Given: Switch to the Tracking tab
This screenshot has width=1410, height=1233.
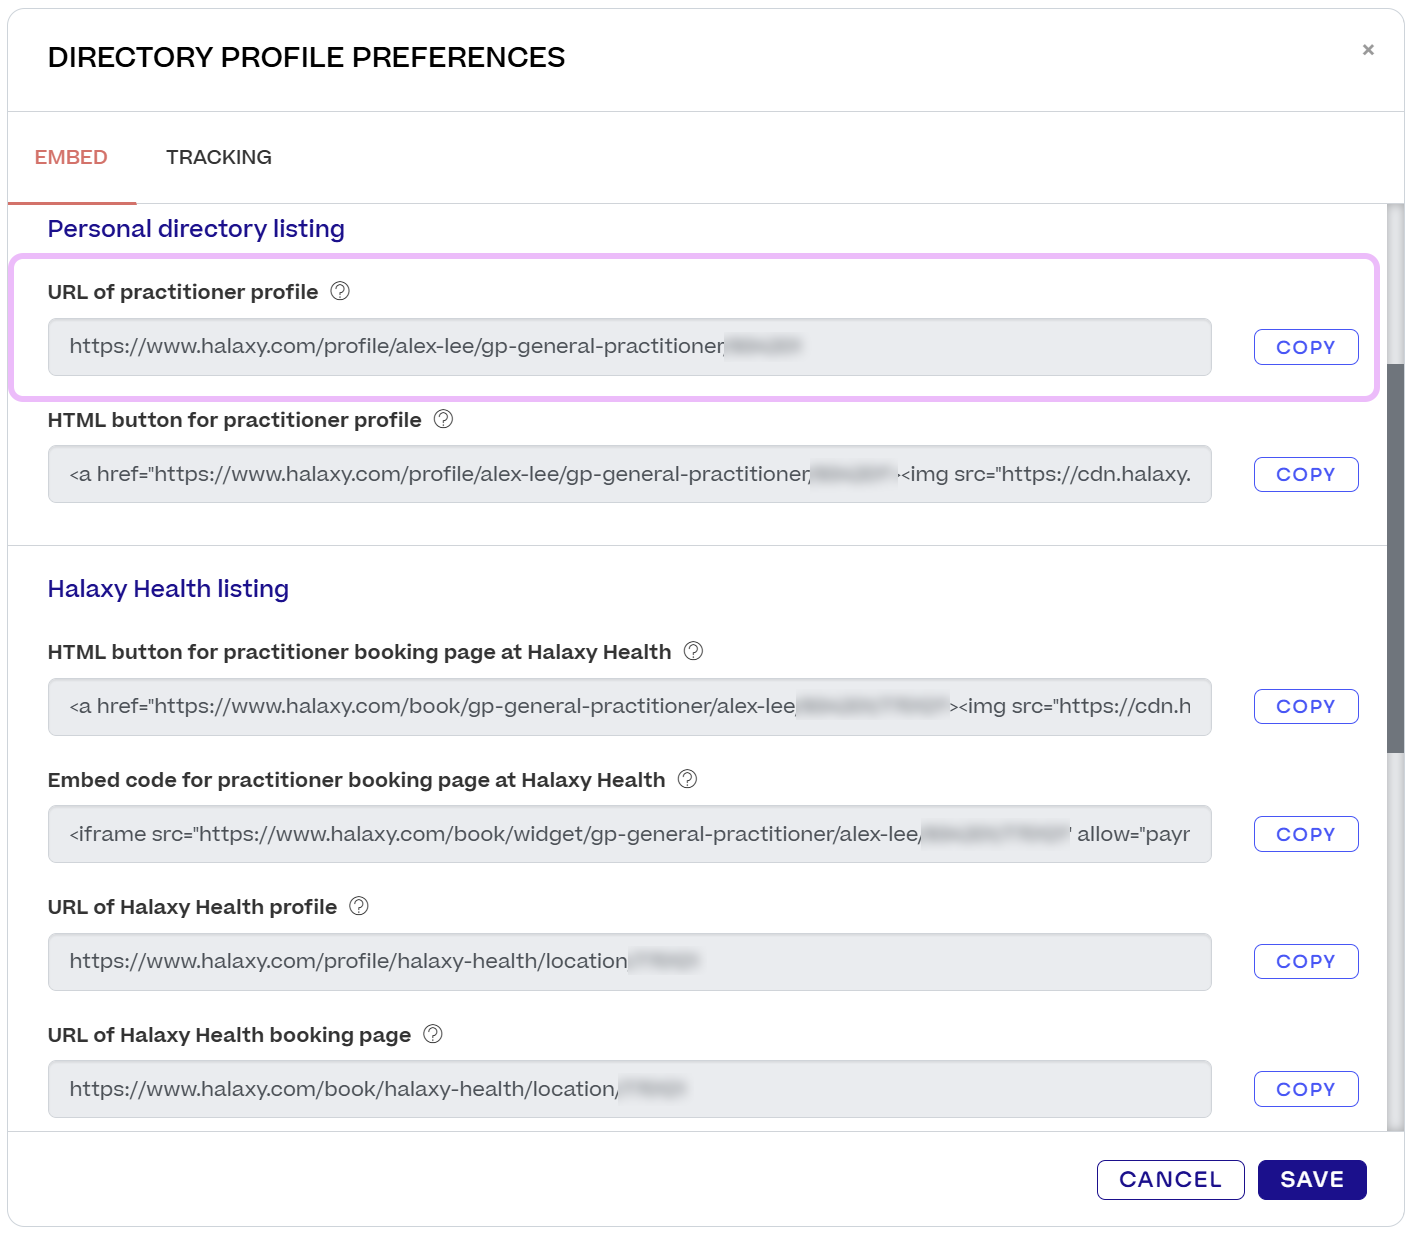Looking at the screenshot, I should [x=219, y=157].
